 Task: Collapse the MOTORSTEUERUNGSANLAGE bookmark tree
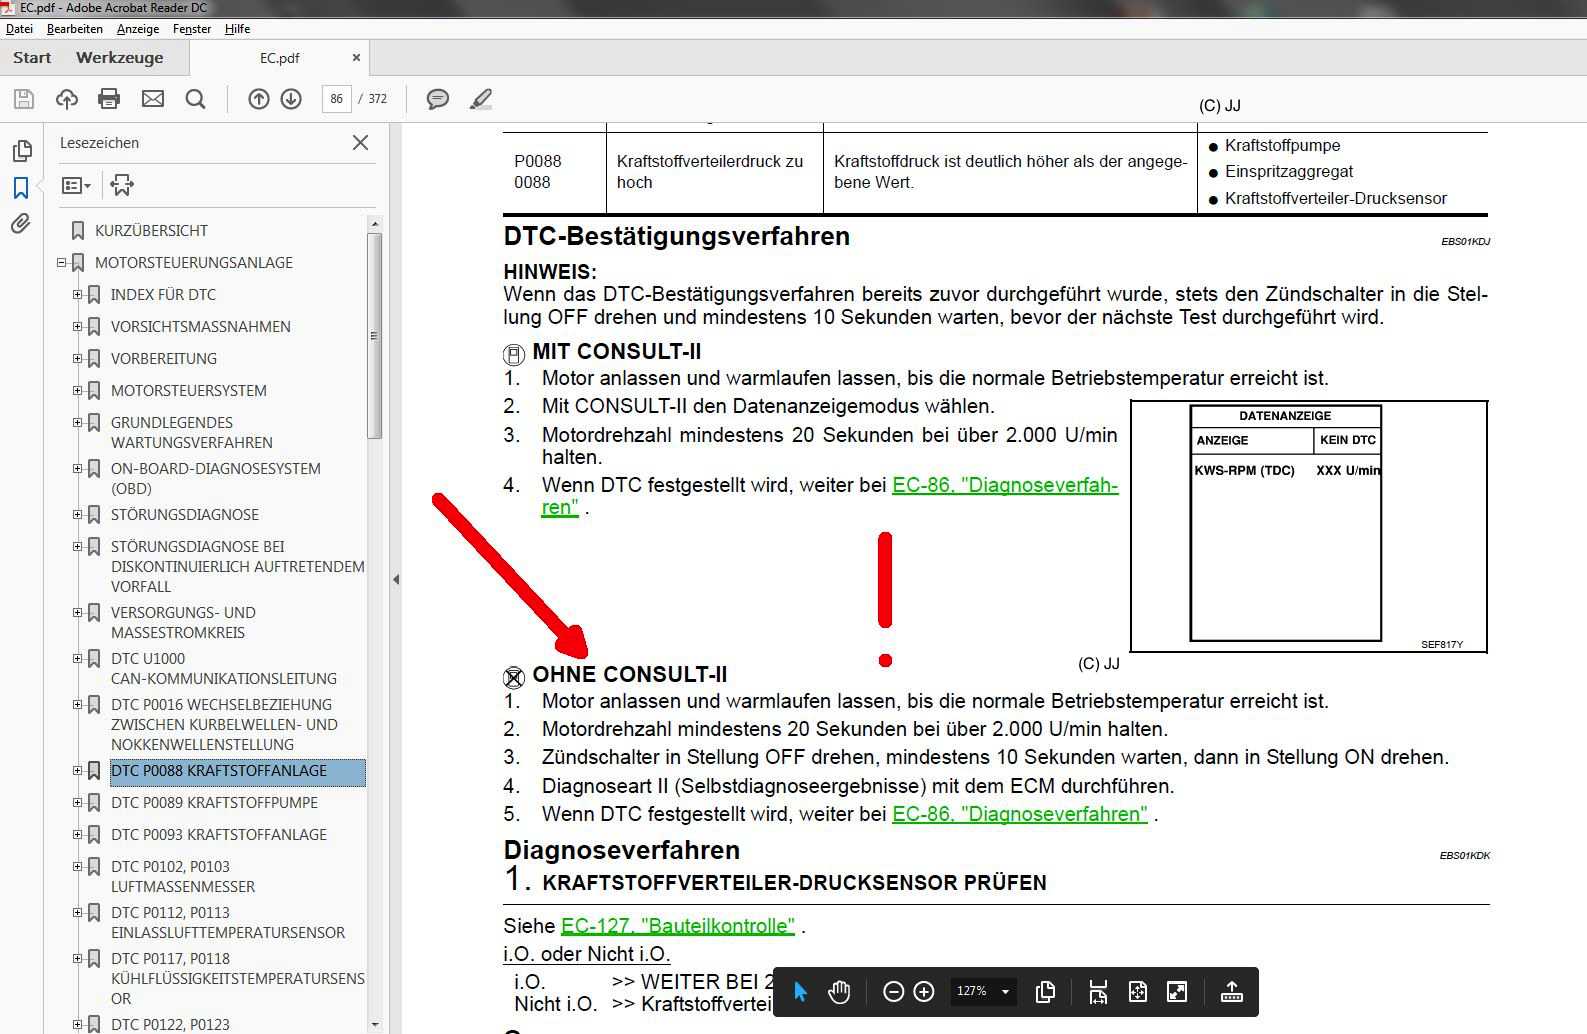click(x=62, y=263)
